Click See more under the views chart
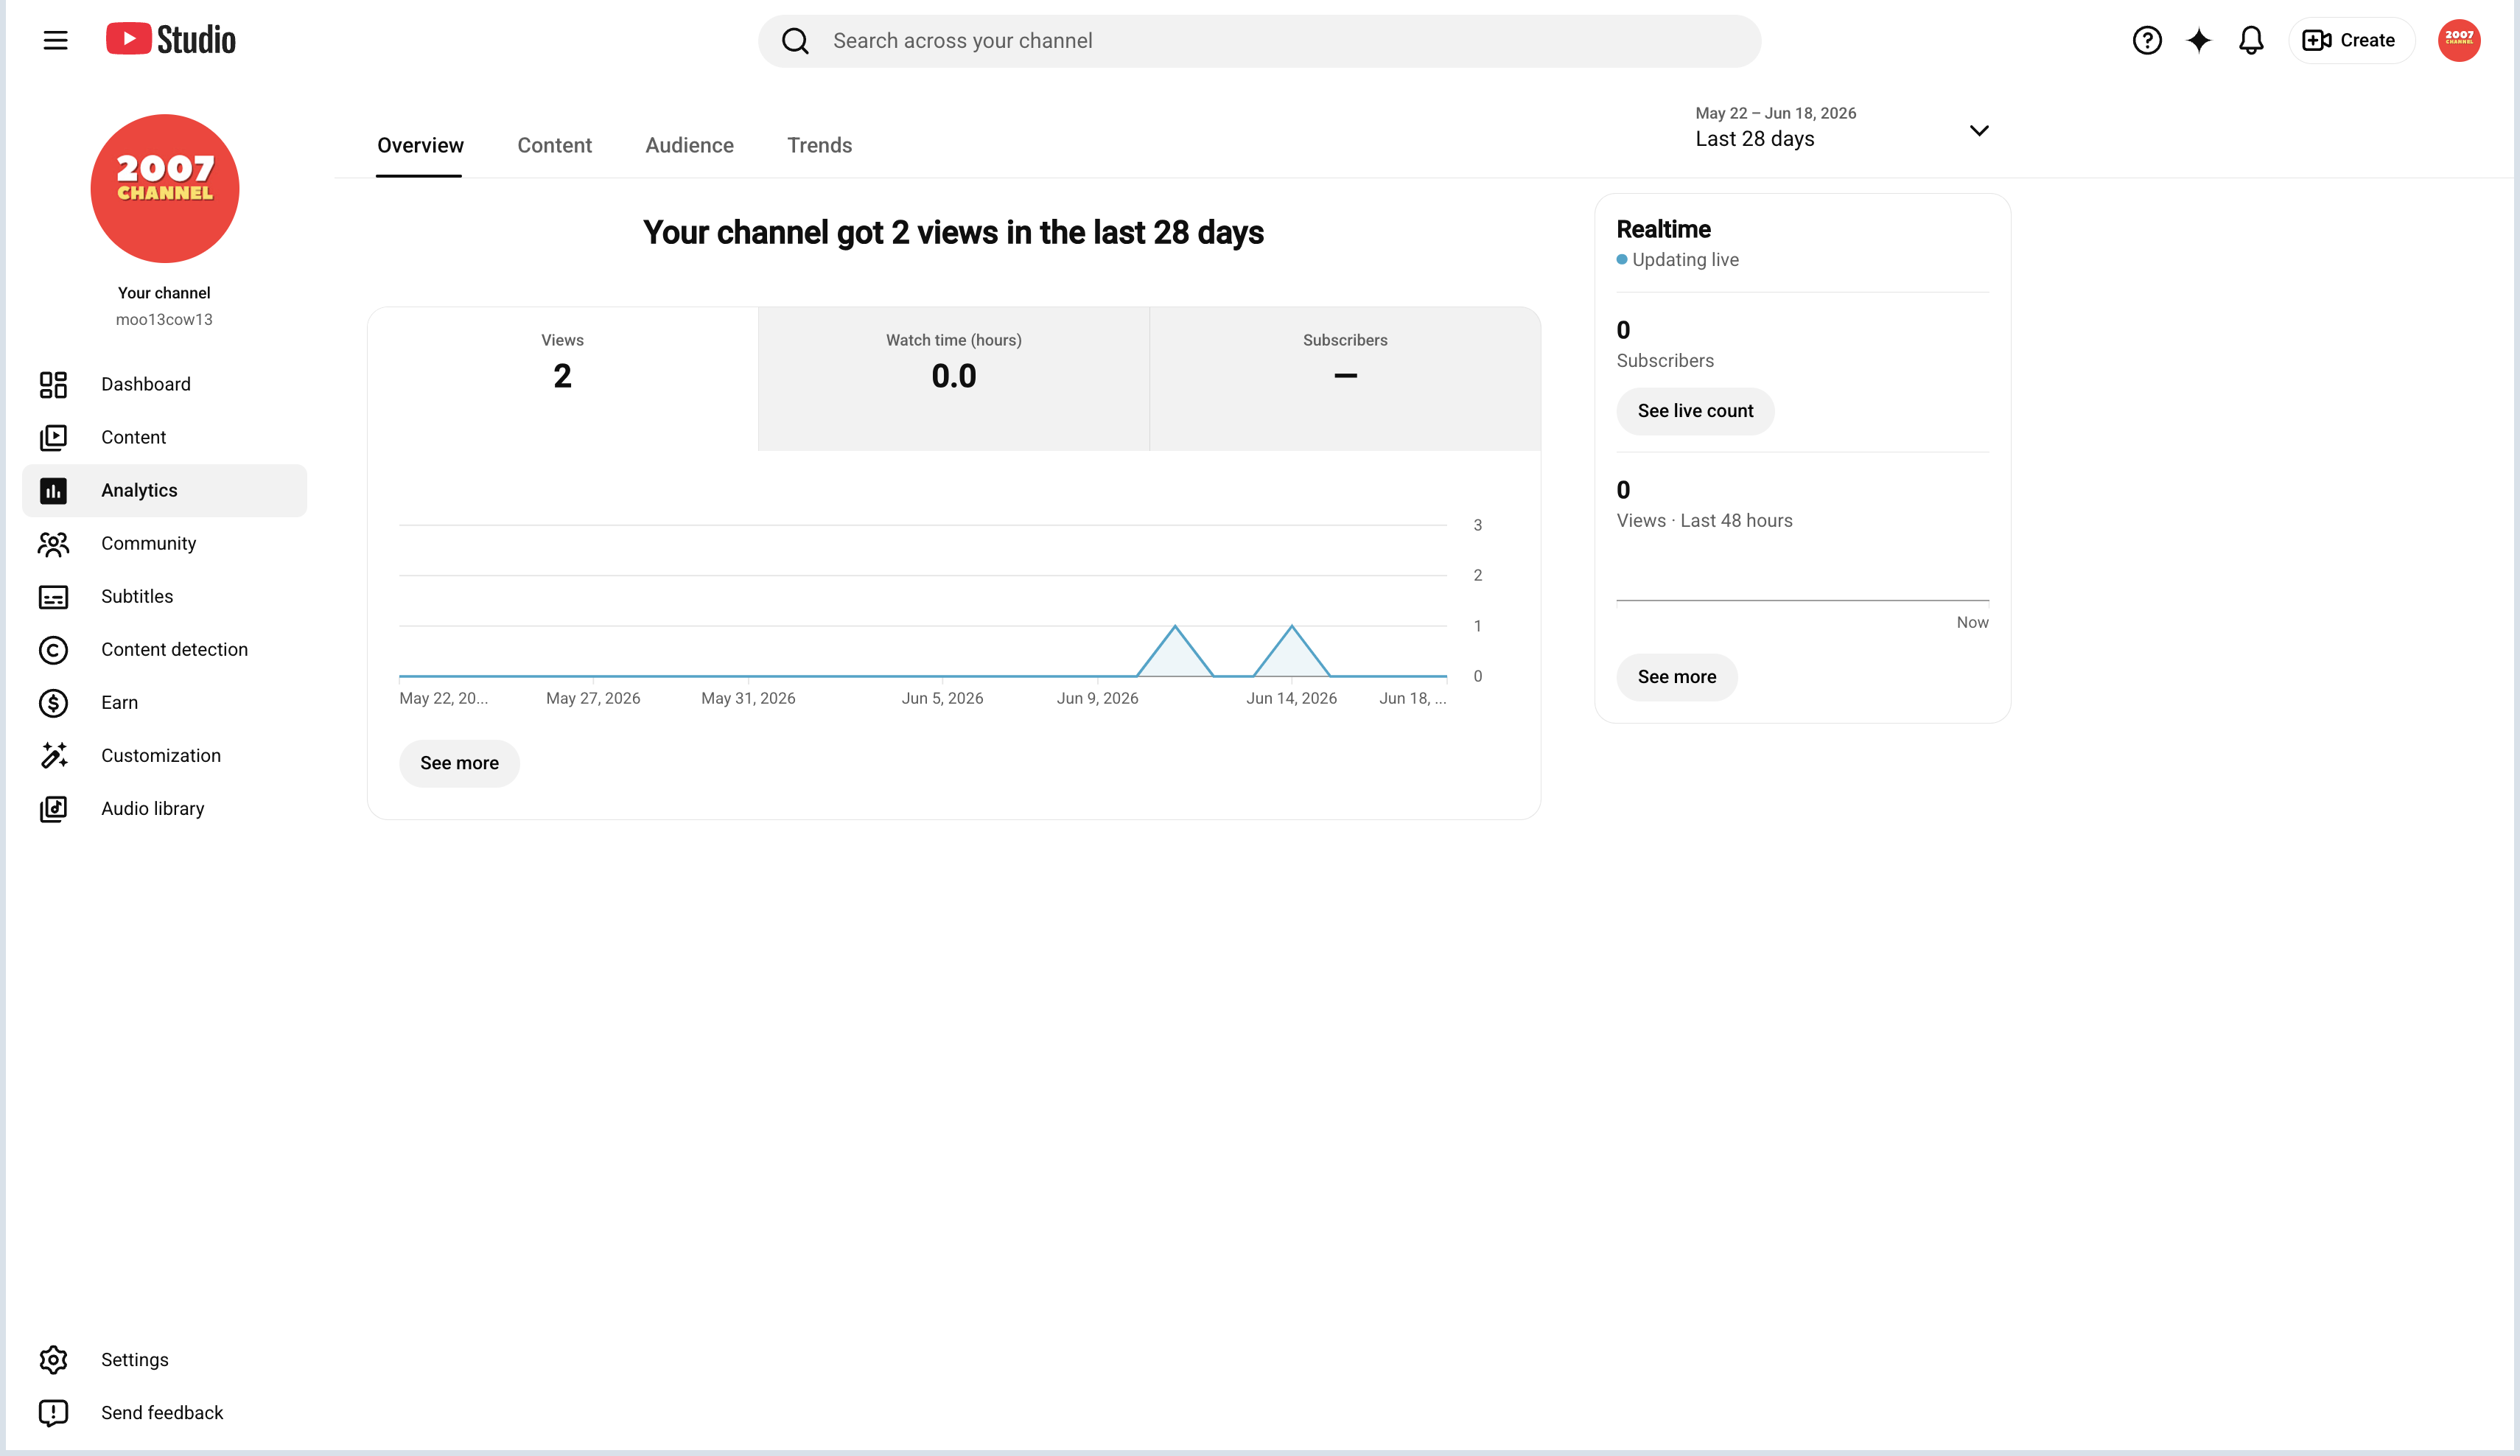The width and height of the screenshot is (2520, 1456). (459, 763)
